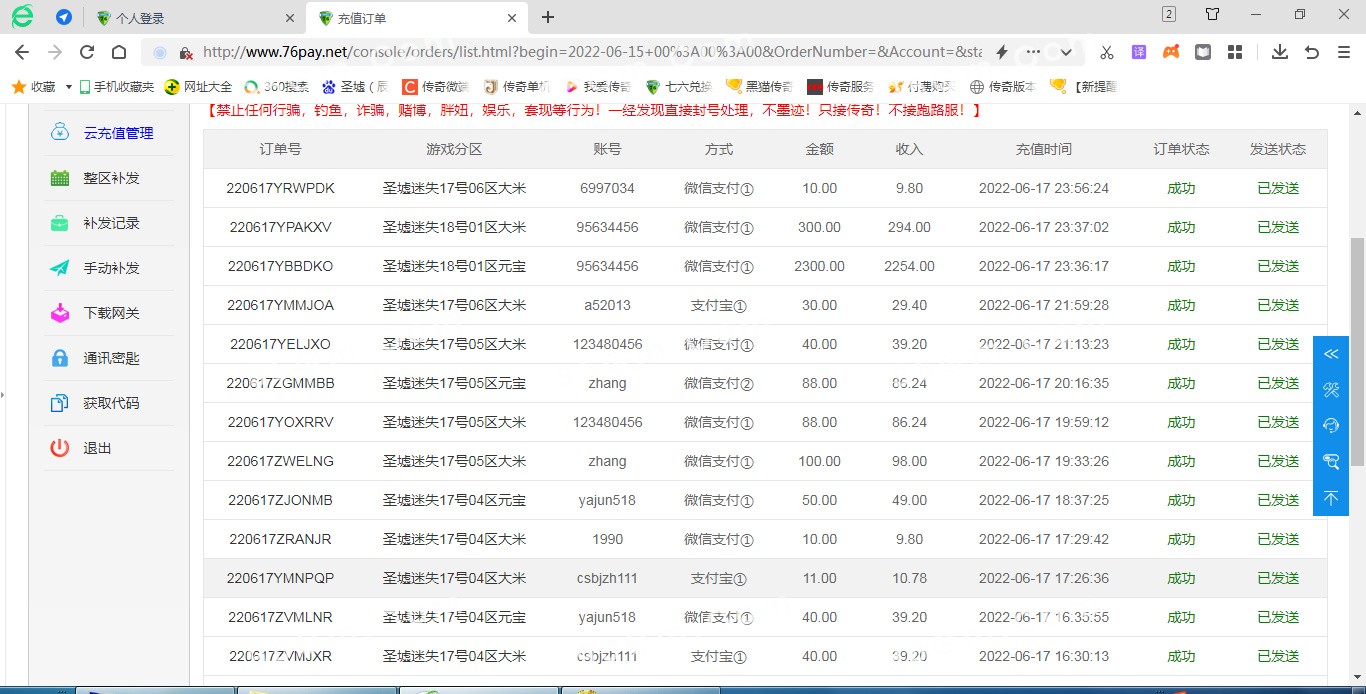Click the 订单号 column header

(280, 149)
